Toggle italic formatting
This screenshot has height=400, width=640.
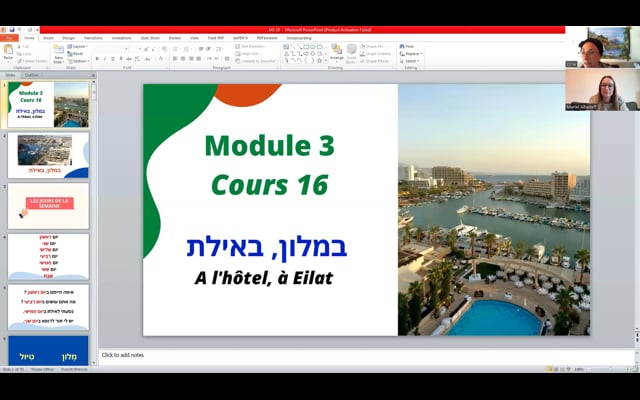coord(105,59)
